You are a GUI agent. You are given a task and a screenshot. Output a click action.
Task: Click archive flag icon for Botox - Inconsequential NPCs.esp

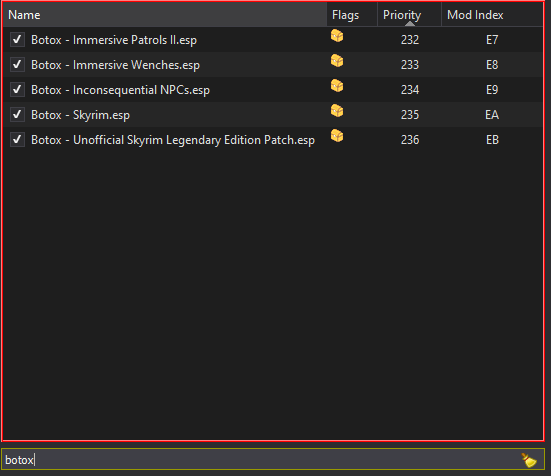pos(337,86)
